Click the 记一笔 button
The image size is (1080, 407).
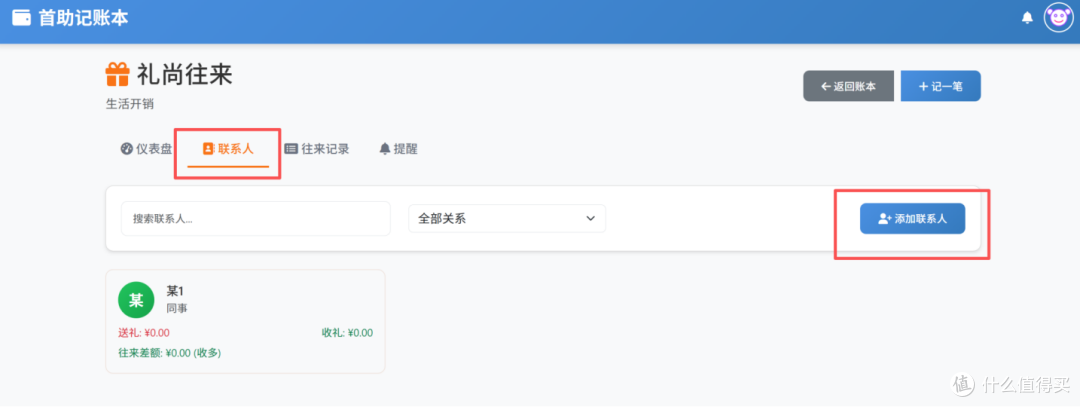(941, 86)
